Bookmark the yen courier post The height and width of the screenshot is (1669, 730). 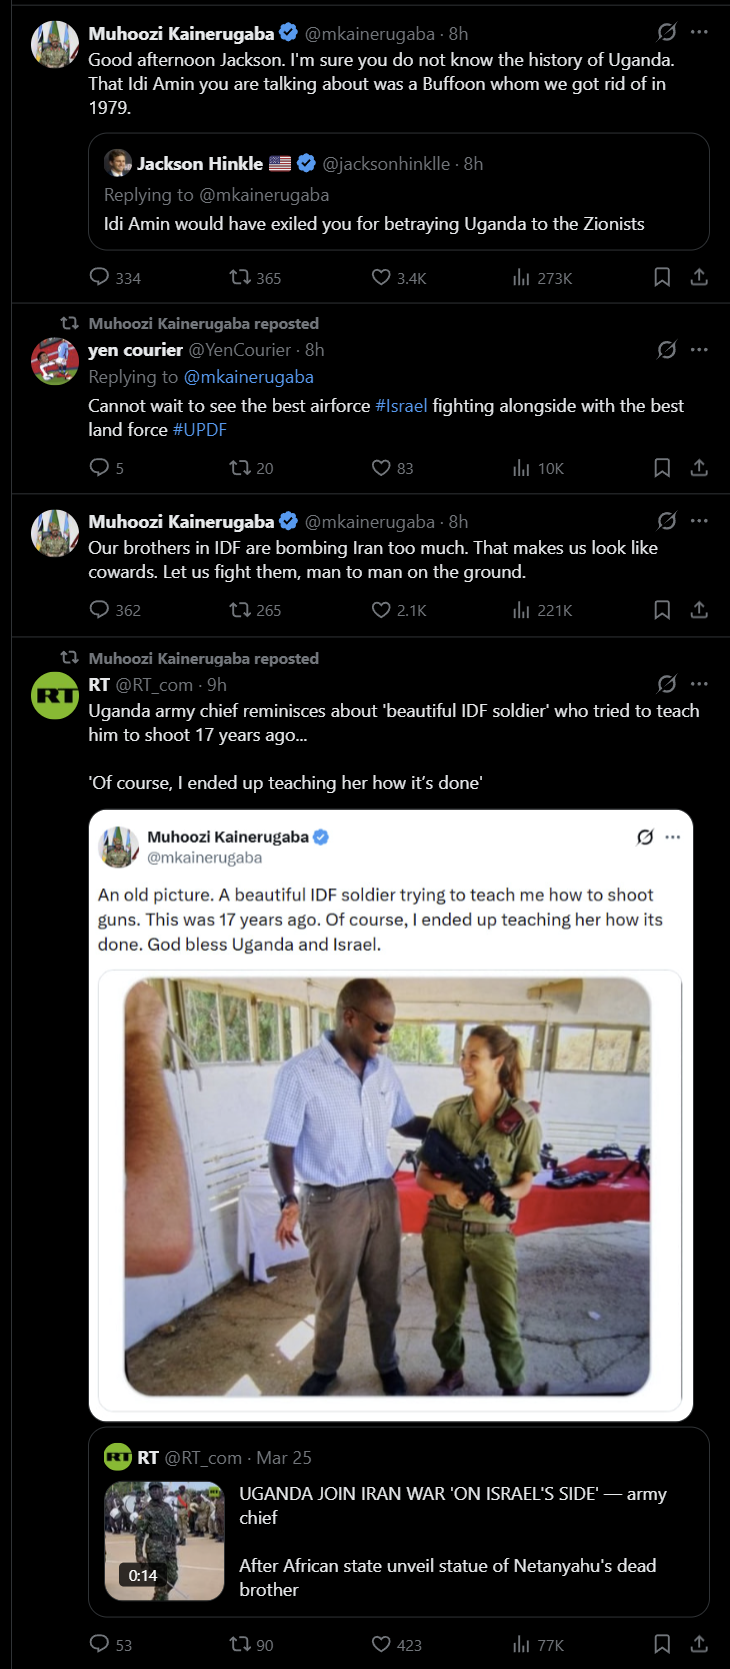coord(662,467)
